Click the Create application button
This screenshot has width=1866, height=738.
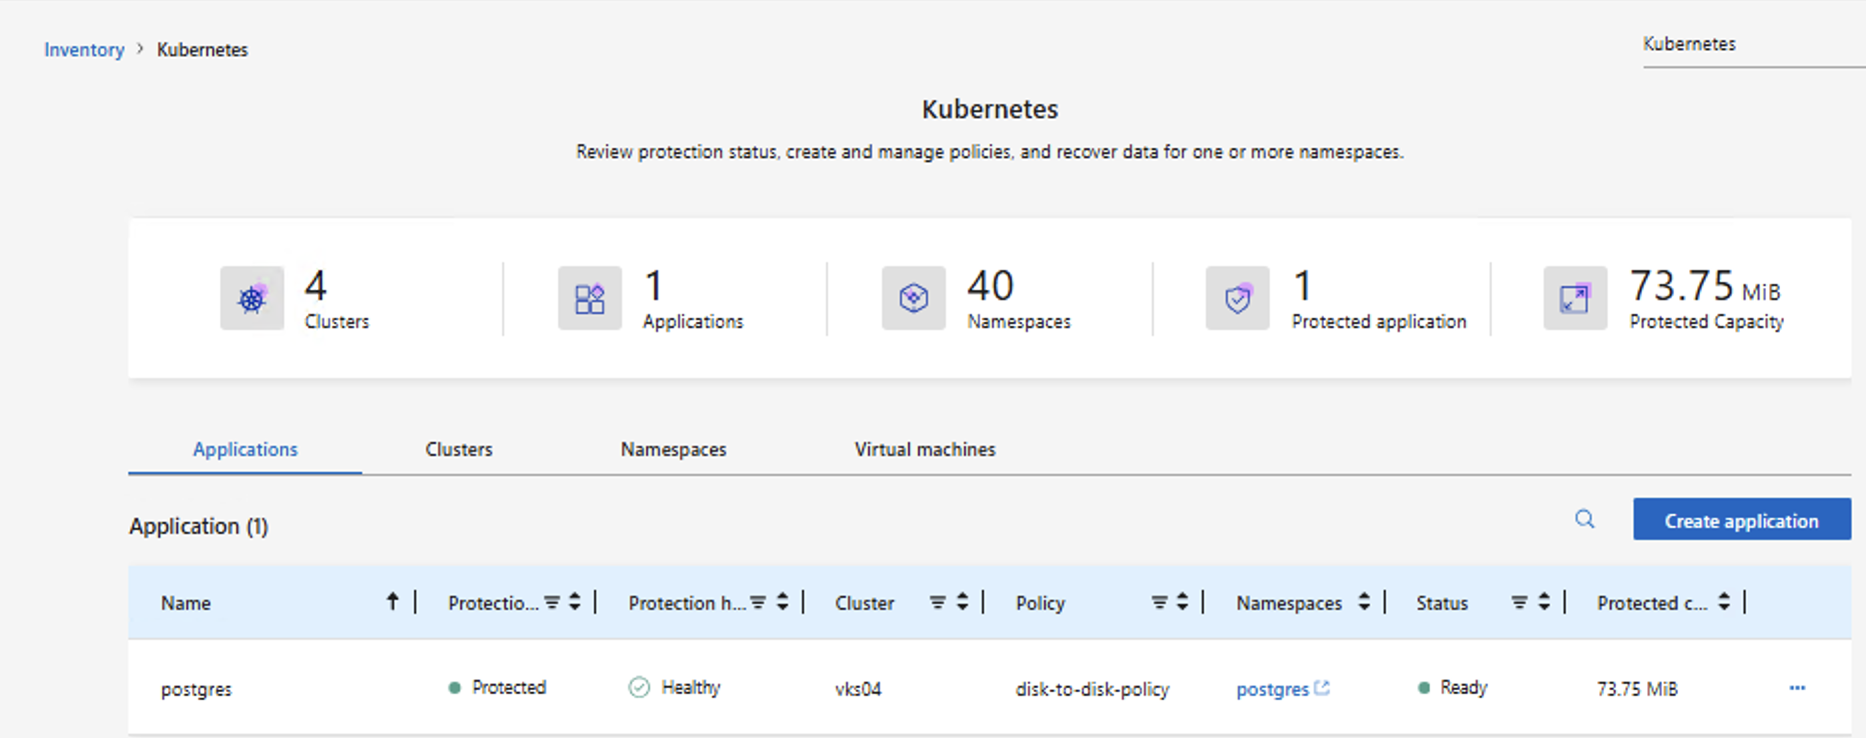[1742, 520]
